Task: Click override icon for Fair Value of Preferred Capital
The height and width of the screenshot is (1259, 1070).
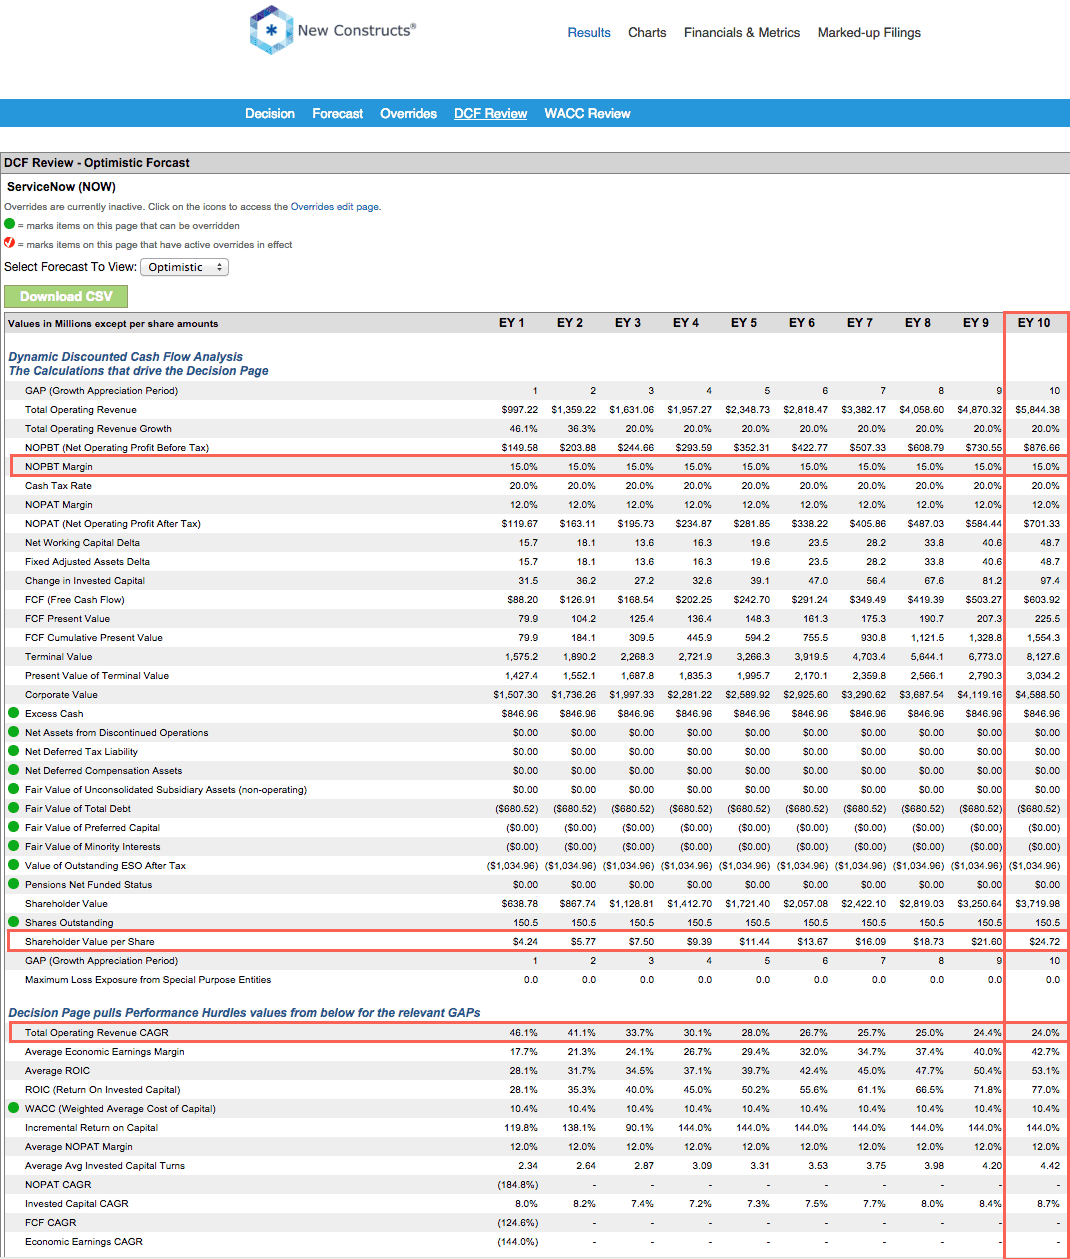Action: [14, 827]
